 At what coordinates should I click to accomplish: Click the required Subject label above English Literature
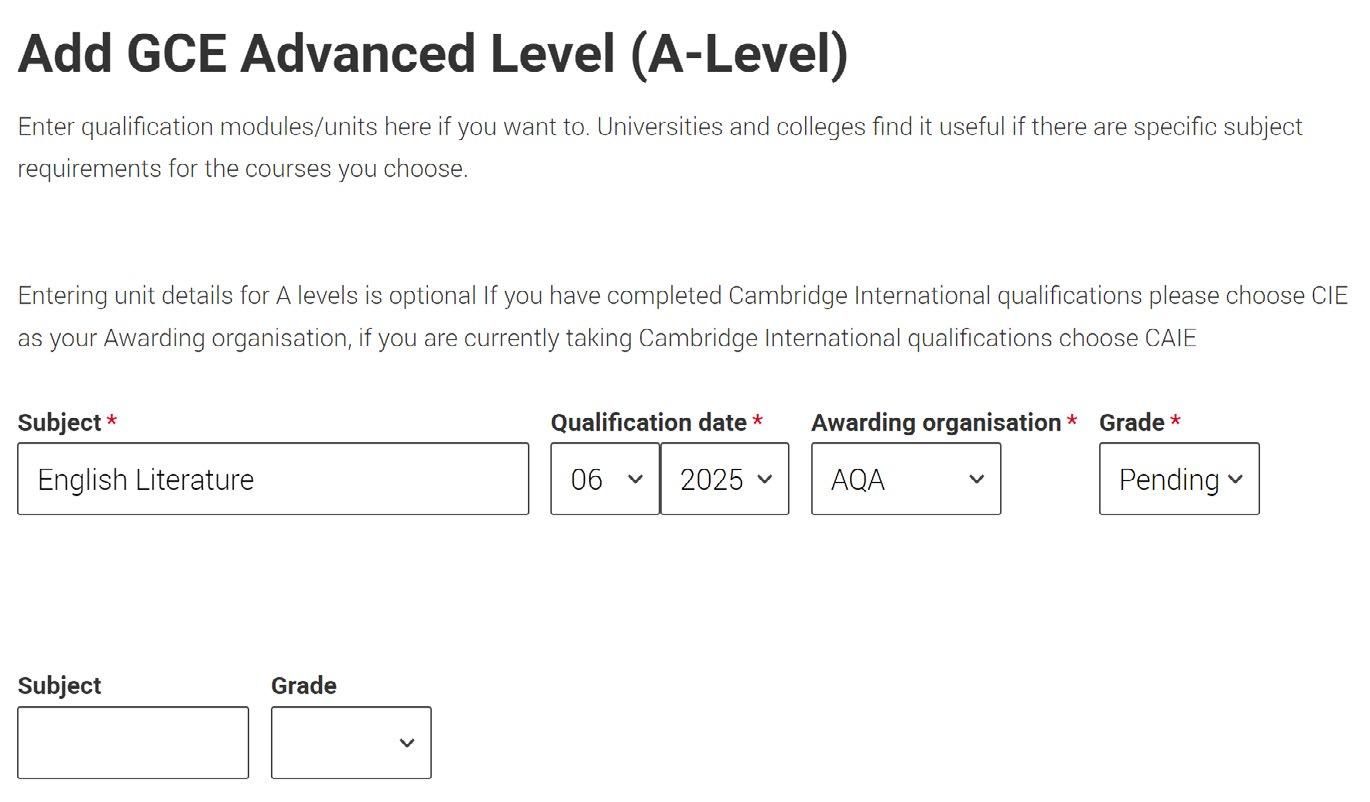(x=60, y=423)
